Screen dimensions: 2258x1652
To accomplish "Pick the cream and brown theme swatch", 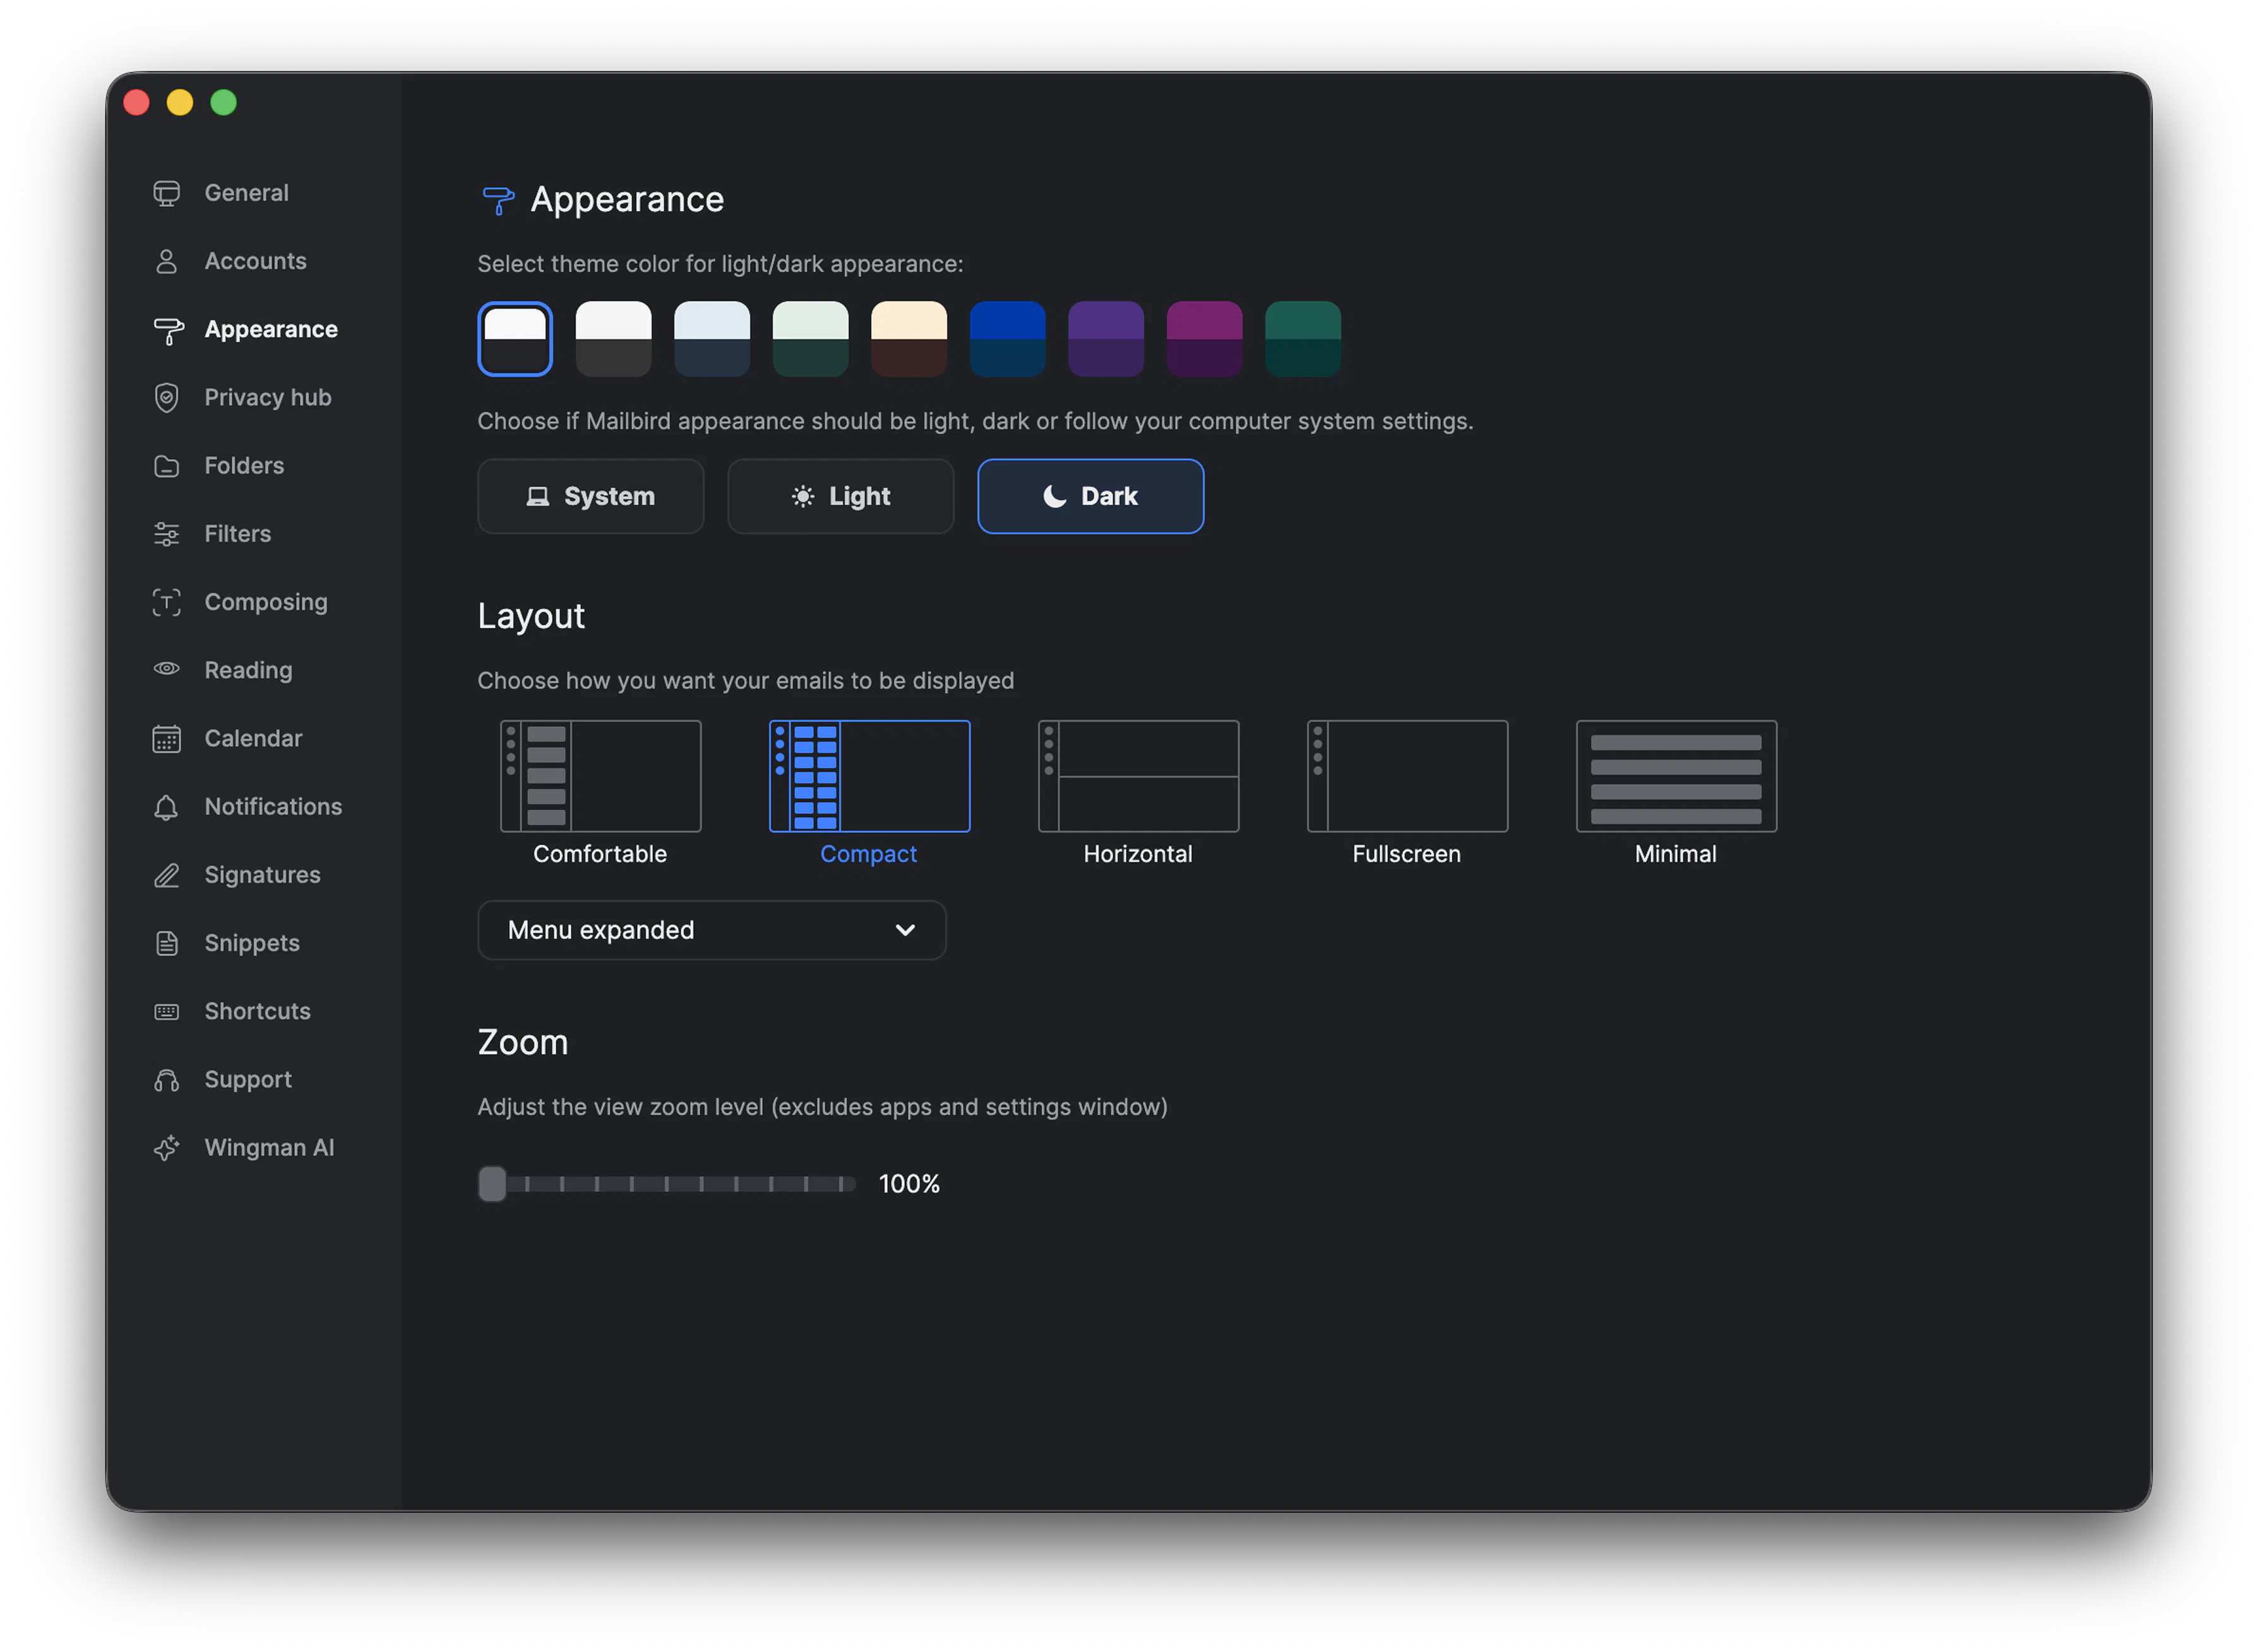I will click(x=909, y=339).
